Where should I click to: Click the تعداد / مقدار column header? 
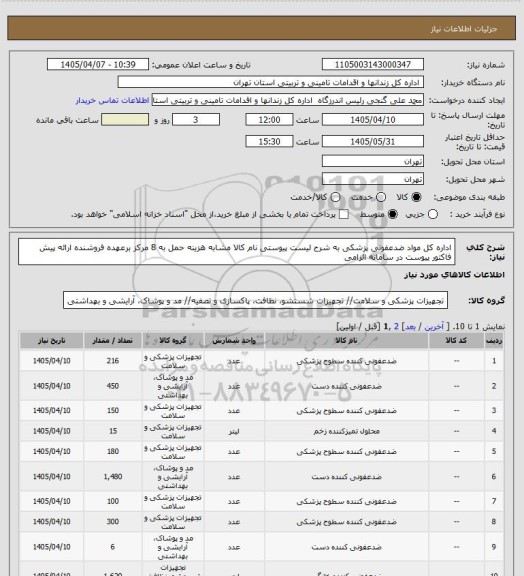[x=113, y=341]
